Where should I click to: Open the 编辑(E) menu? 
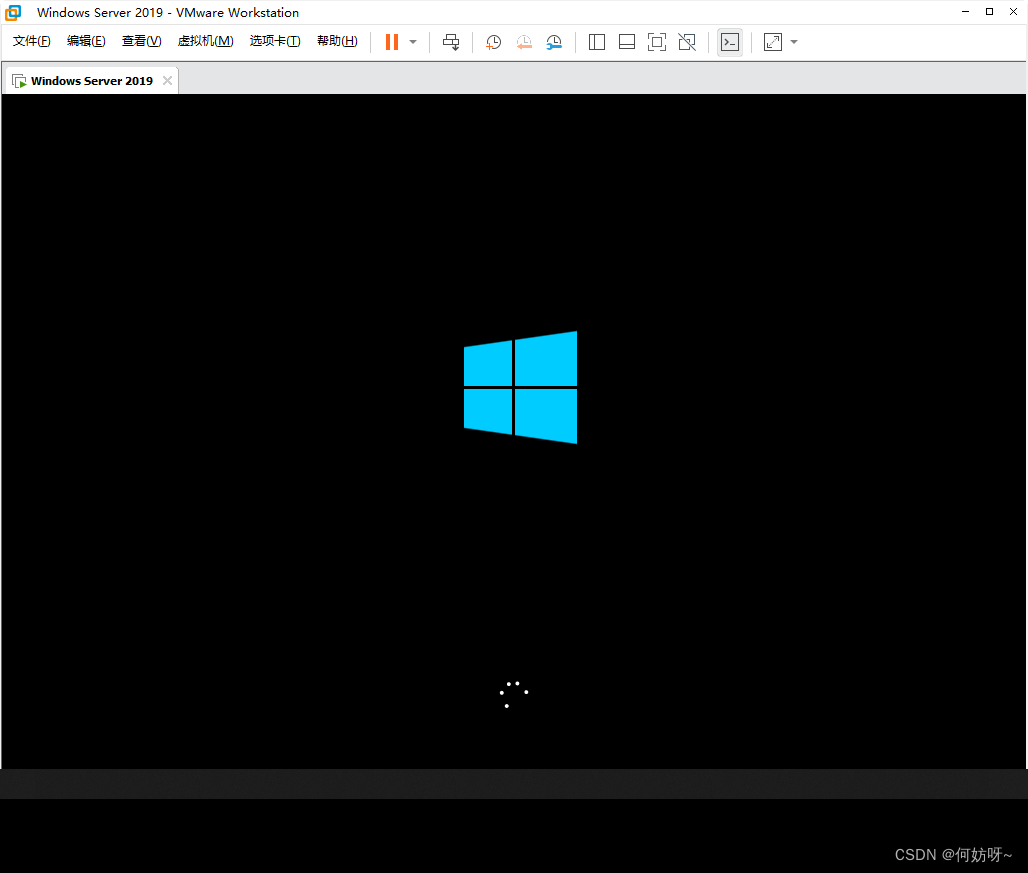coord(86,41)
